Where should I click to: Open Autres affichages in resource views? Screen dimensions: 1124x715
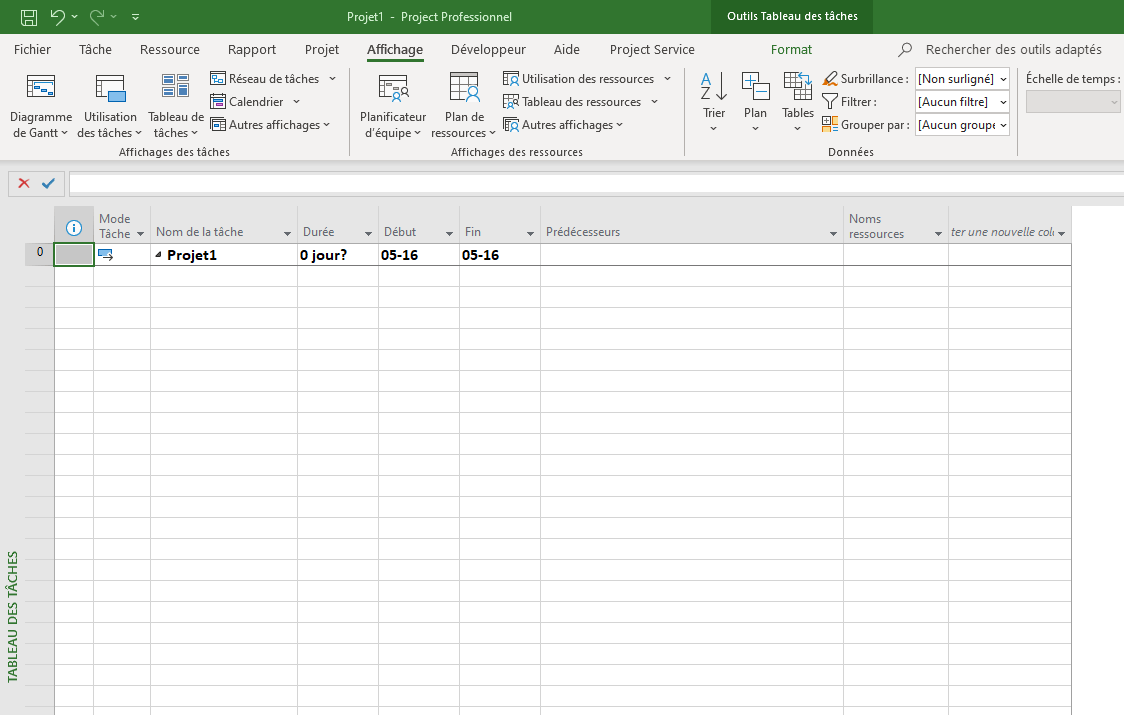click(563, 125)
